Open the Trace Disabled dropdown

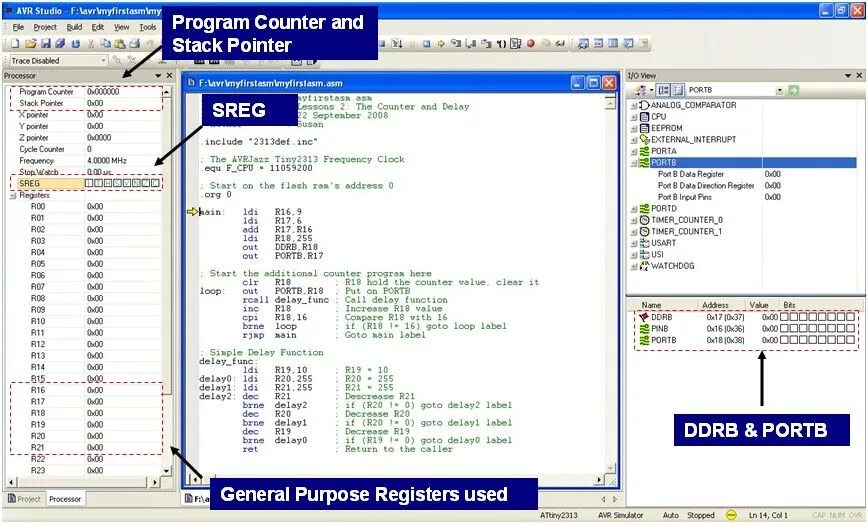(104, 60)
